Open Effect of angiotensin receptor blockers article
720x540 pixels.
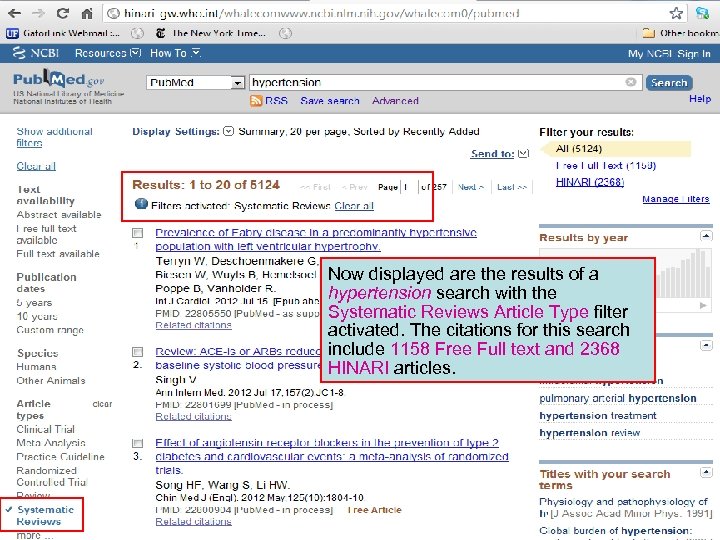332,456
